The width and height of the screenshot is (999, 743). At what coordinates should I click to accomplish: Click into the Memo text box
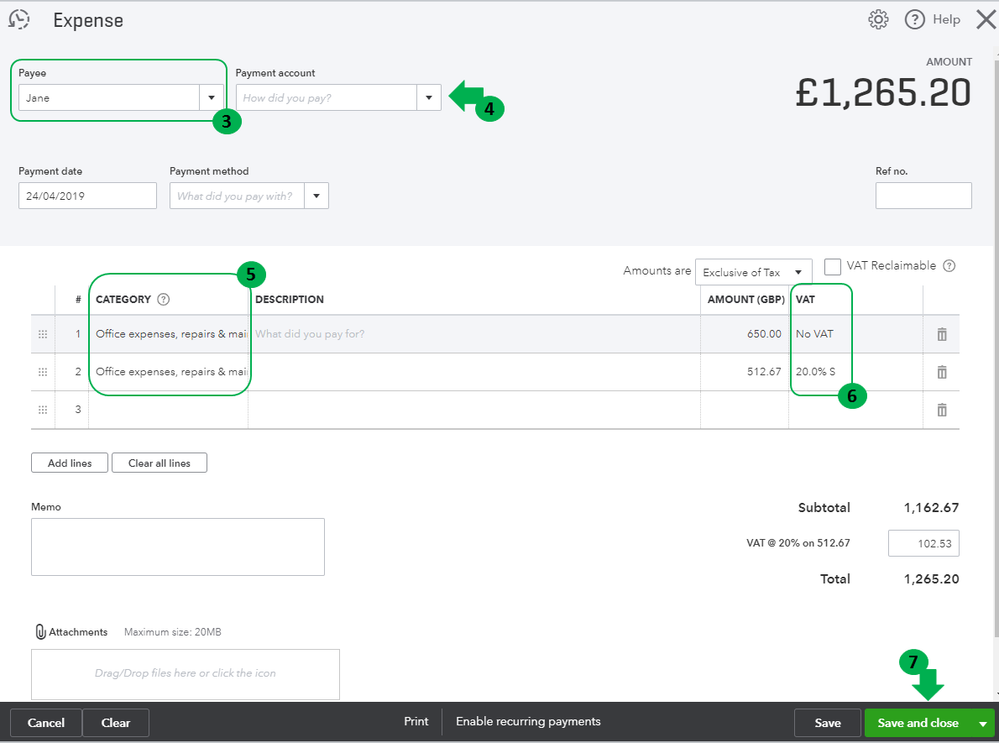pyautogui.click(x=177, y=546)
